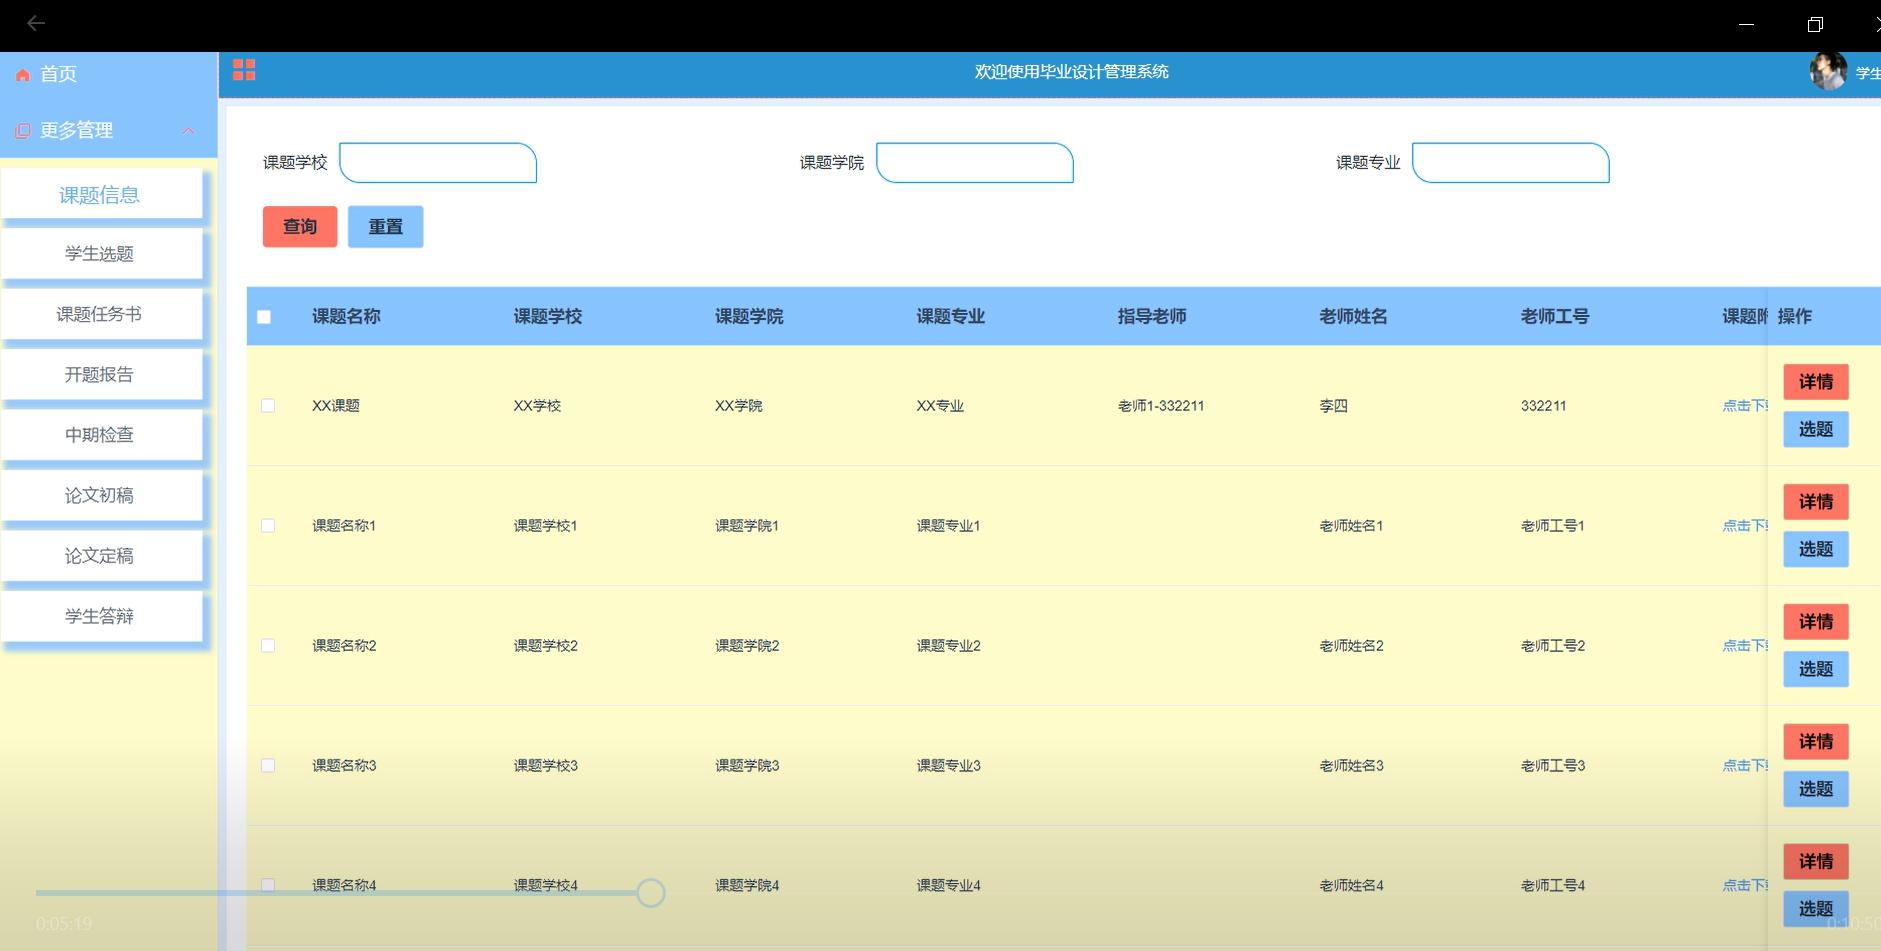
Task: Click 选题 button for 课题名称3 row
Action: pyautogui.click(x=1816, y=790)
